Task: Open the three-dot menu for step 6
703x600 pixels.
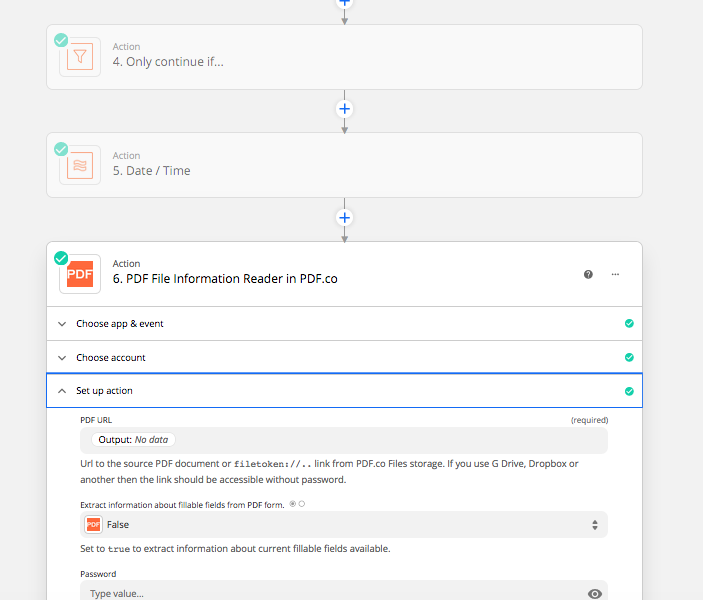Action: [615, 274]
